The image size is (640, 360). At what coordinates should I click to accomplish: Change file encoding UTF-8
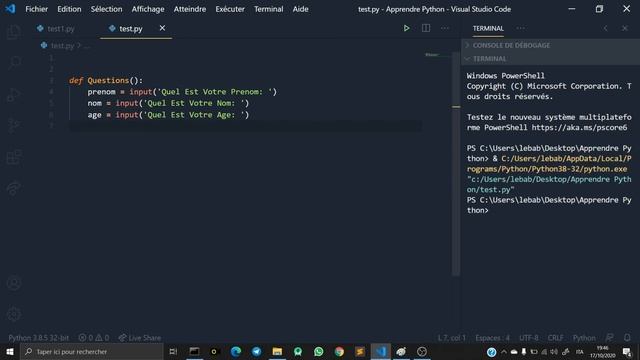click(x=529, y=338)
